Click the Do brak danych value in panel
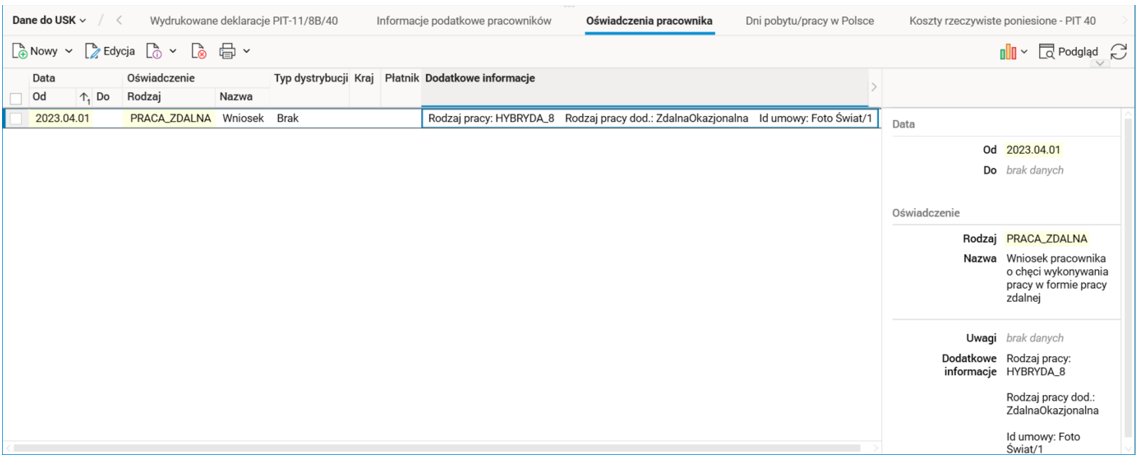This screenshot has height=463, width=1140. pyautogui.click(x=1035, y=170)
